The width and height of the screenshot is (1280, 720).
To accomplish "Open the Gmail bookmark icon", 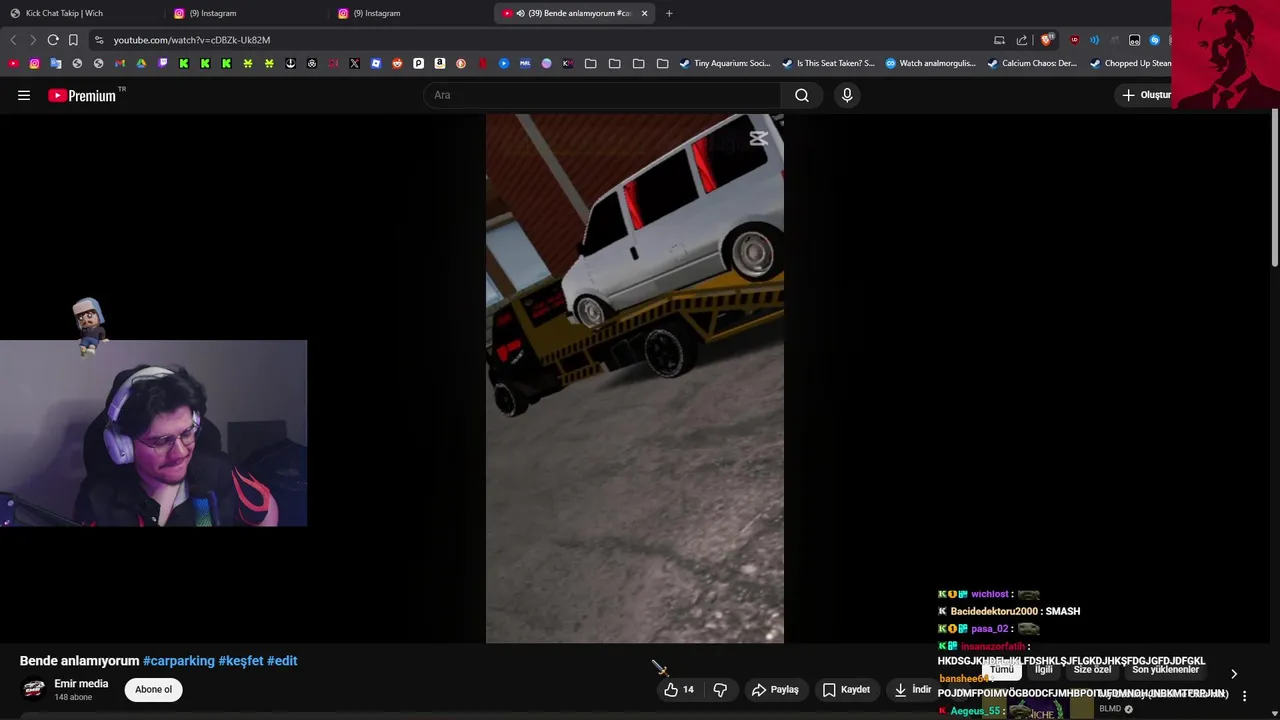I will click(x=120, y=63).
